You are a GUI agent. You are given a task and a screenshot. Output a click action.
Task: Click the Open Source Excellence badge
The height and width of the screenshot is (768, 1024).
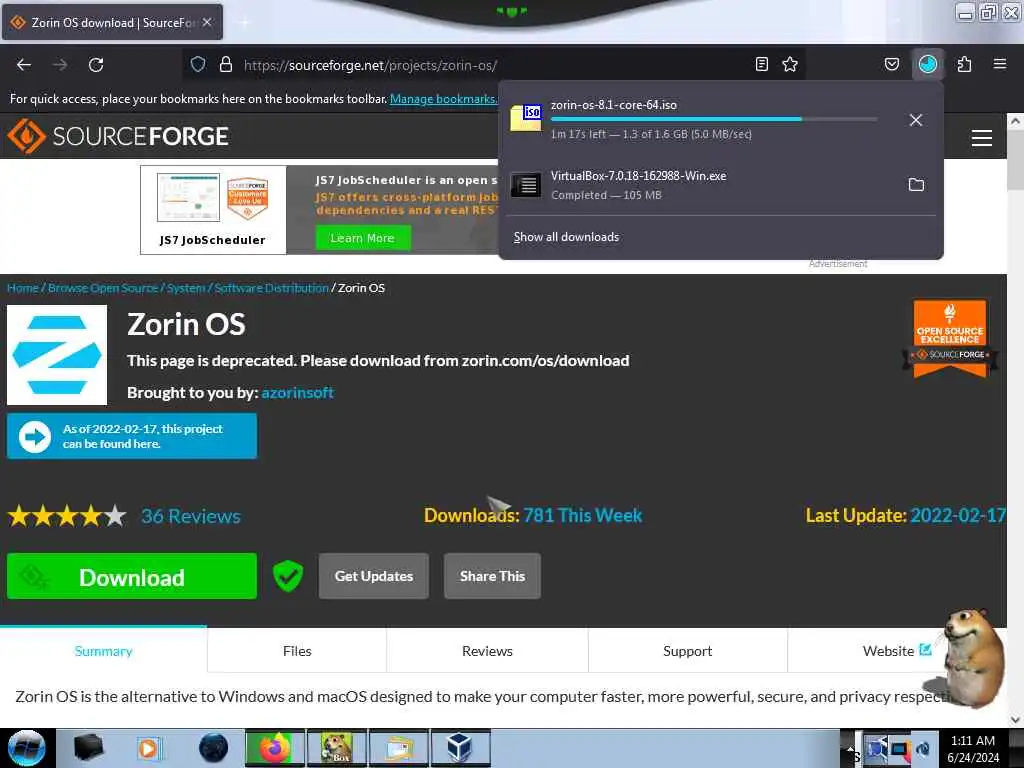[950, 338]
